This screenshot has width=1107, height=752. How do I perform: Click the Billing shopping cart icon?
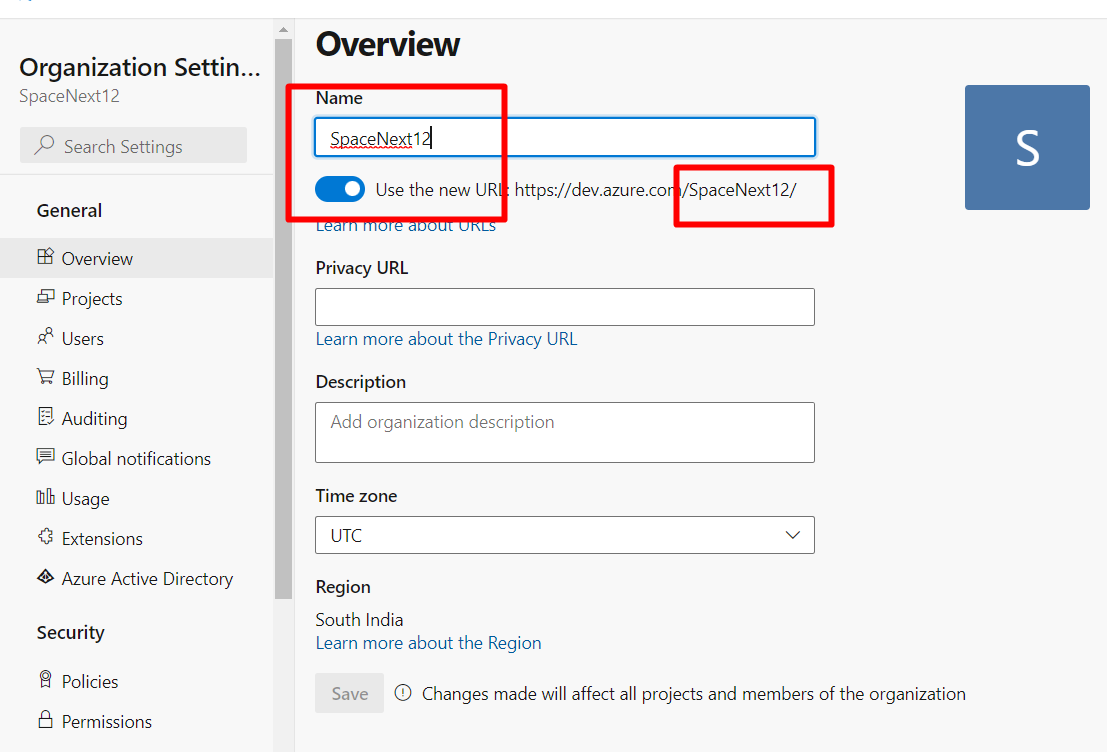tap(45, 377)
